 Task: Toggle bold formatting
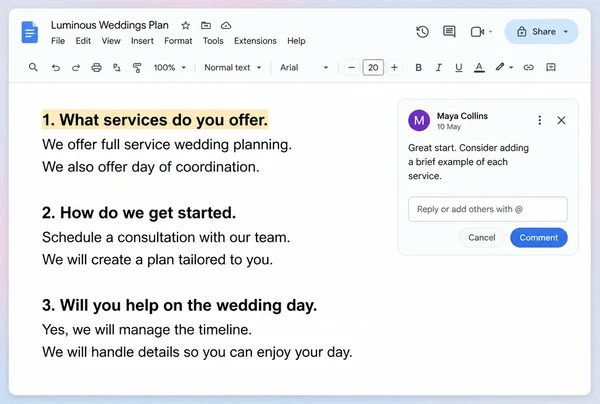419,68
